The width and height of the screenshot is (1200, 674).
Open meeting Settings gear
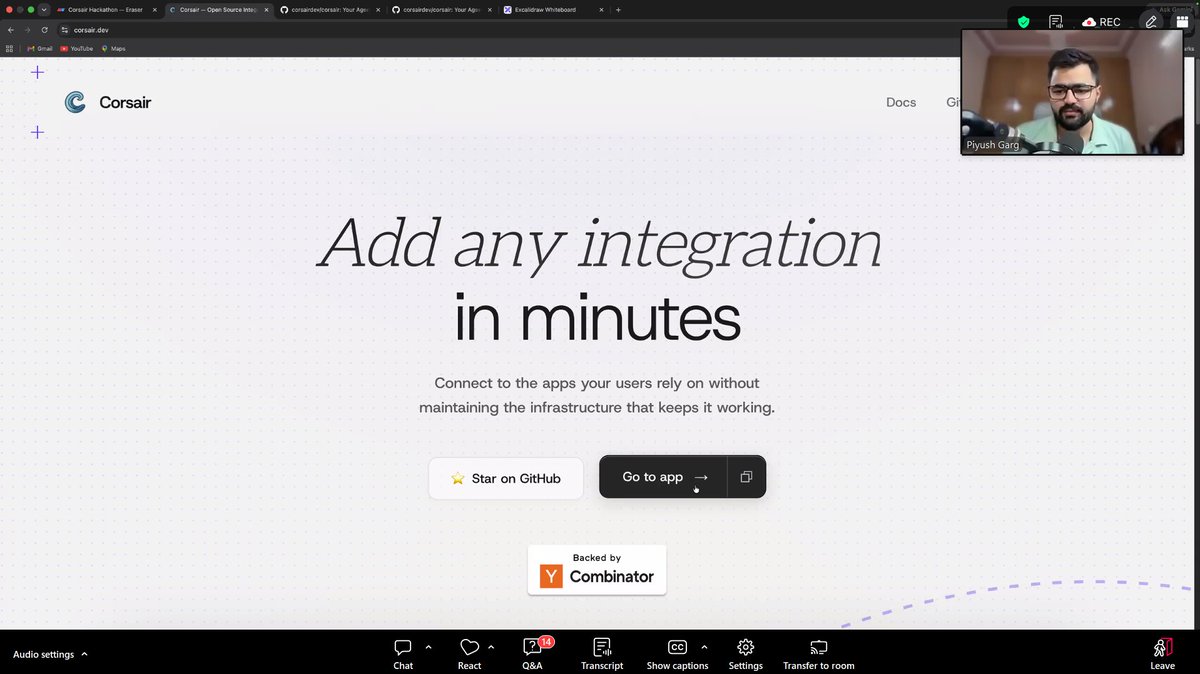click(745, 654)
